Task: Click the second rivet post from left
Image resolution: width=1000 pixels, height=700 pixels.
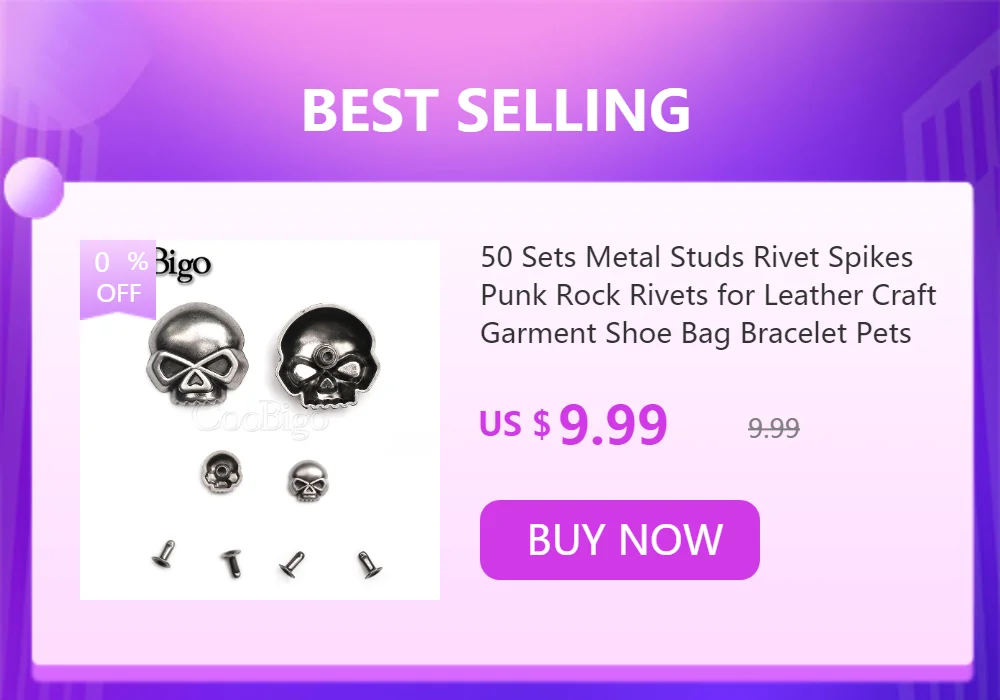Action: (x=232, y=564)
